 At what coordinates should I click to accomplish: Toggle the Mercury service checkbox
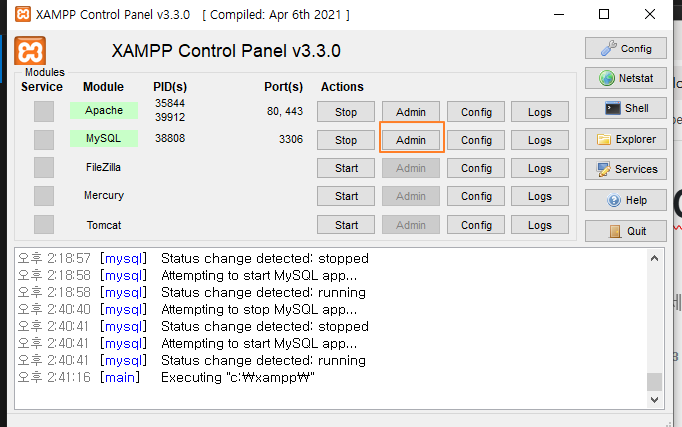[44, 196]
